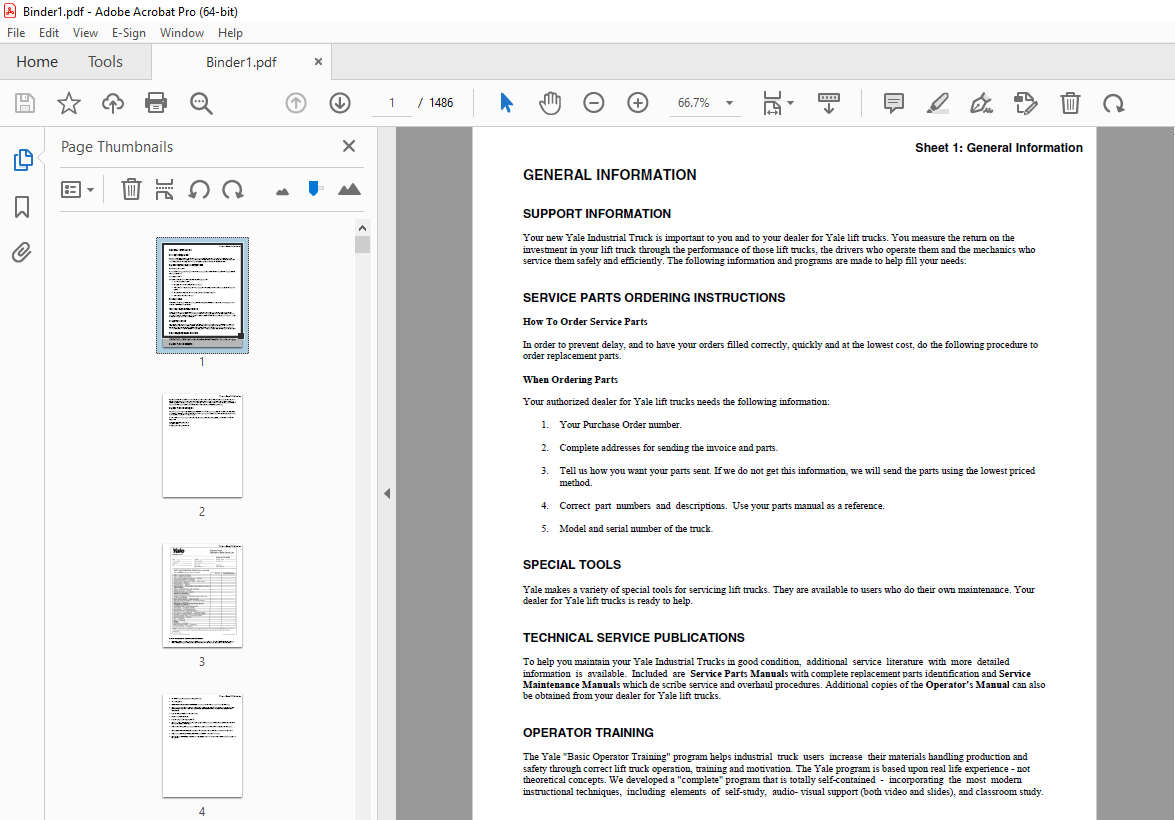Click the GENERAL INFORMATION heading
Viewport: 1175px width, 820px height.
(x=609, y=175)
